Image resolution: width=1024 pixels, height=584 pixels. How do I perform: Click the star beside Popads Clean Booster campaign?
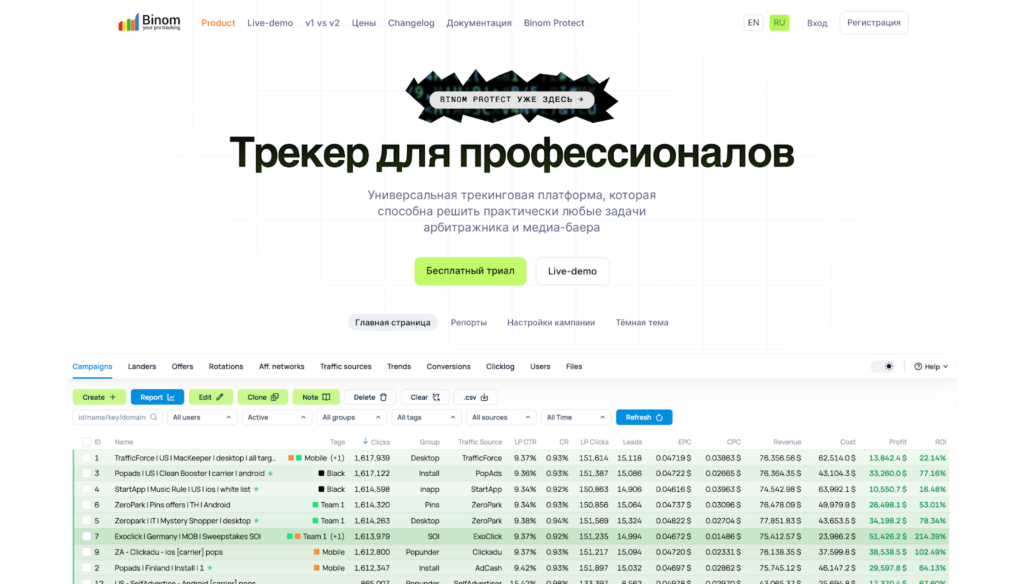(270, 474)
